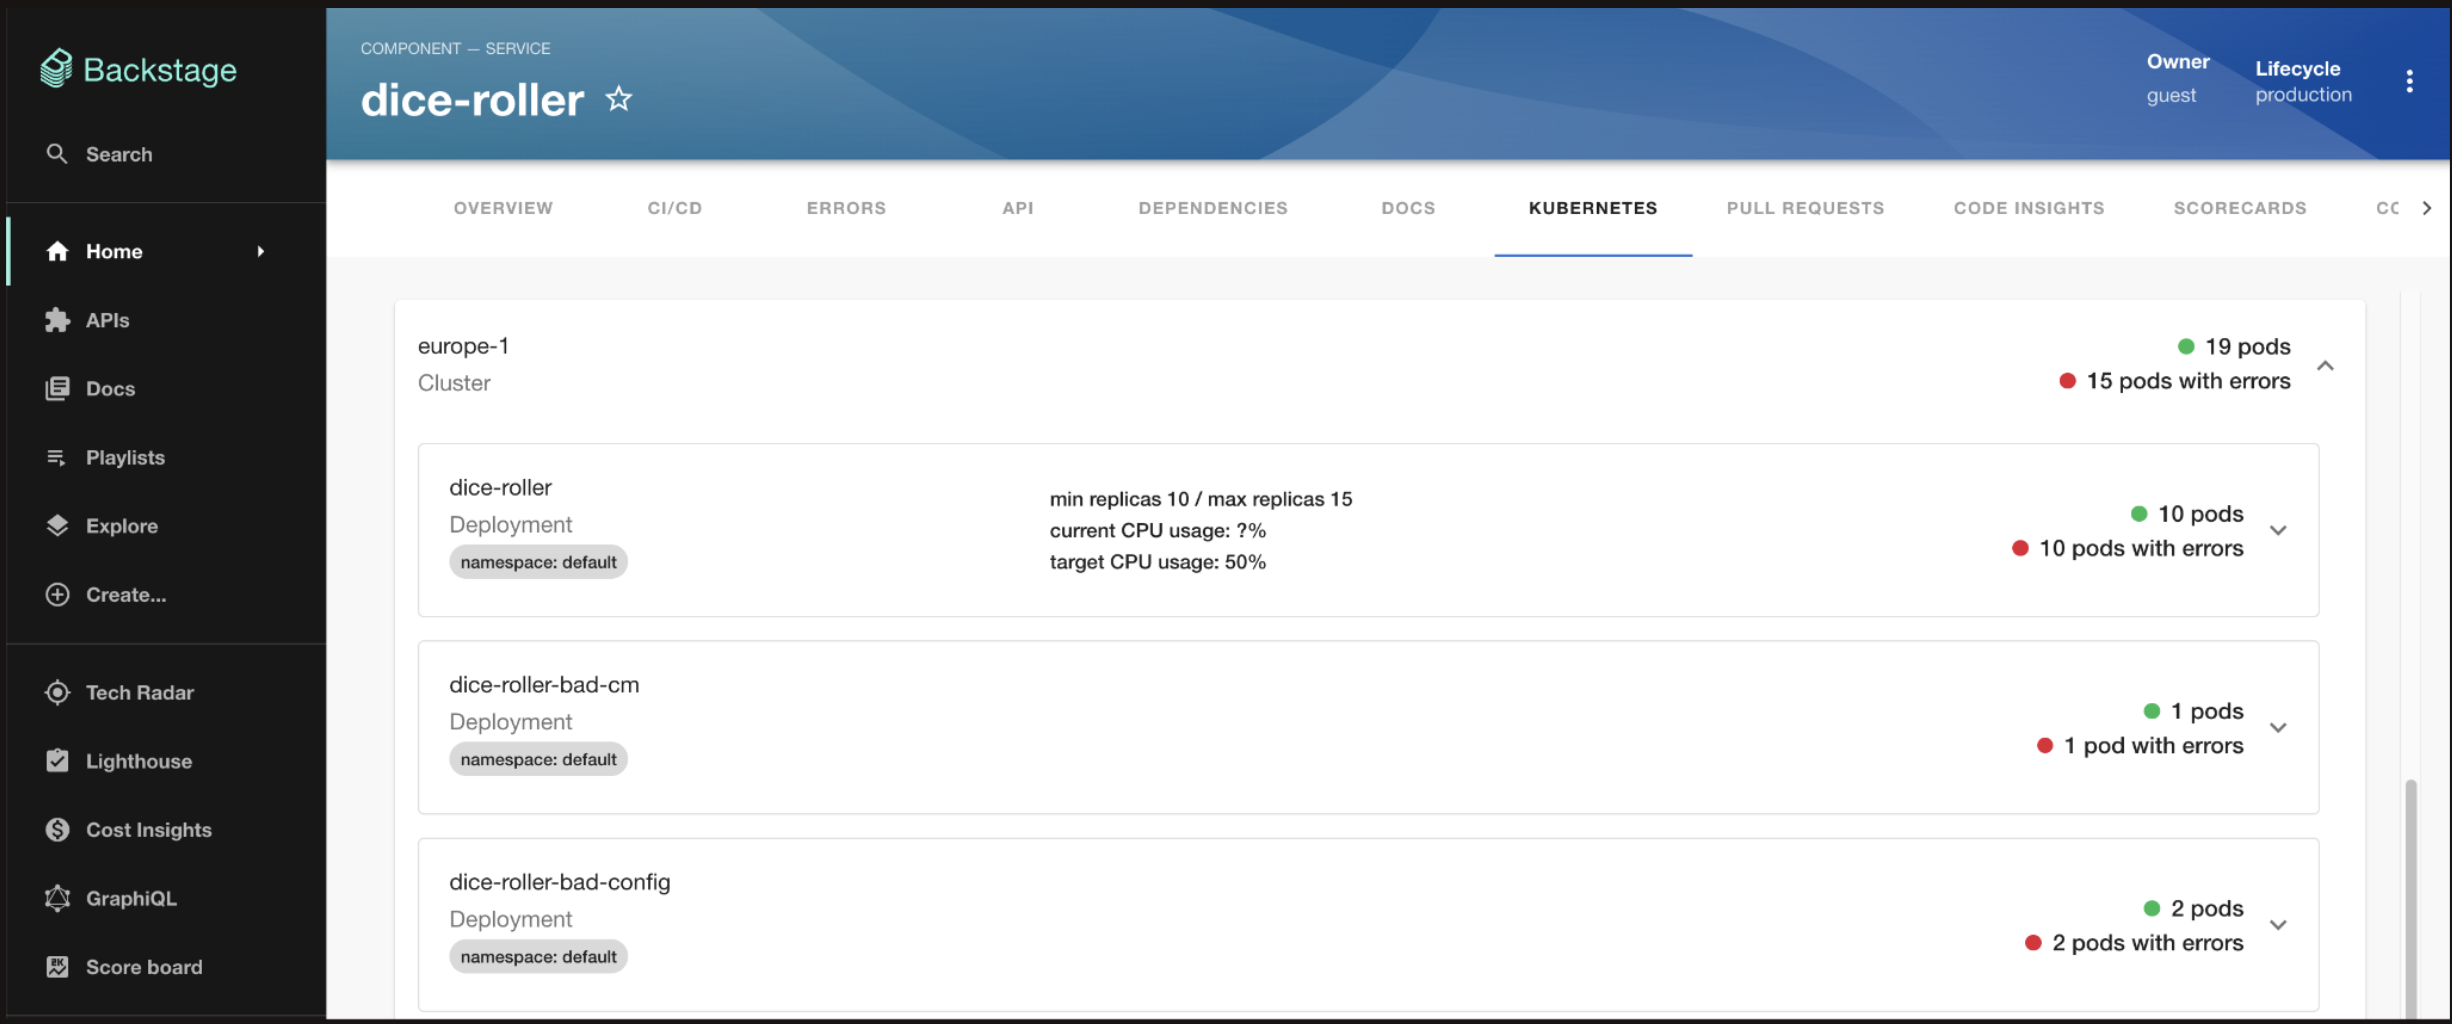The width and height of the screenshot is (2452, 1024).
Task: Collapse the europe-1 cluster section
Action: tap(2327, 366)
